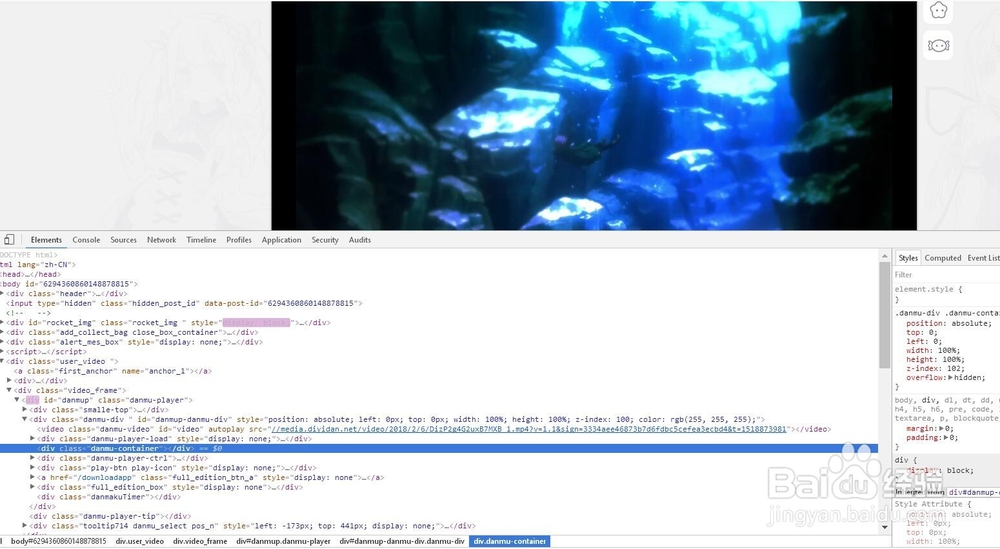The height and width of the screenshot is (549, 1000).
Task: Expand the add_collect_bag div node
Action: coord(2,332)
